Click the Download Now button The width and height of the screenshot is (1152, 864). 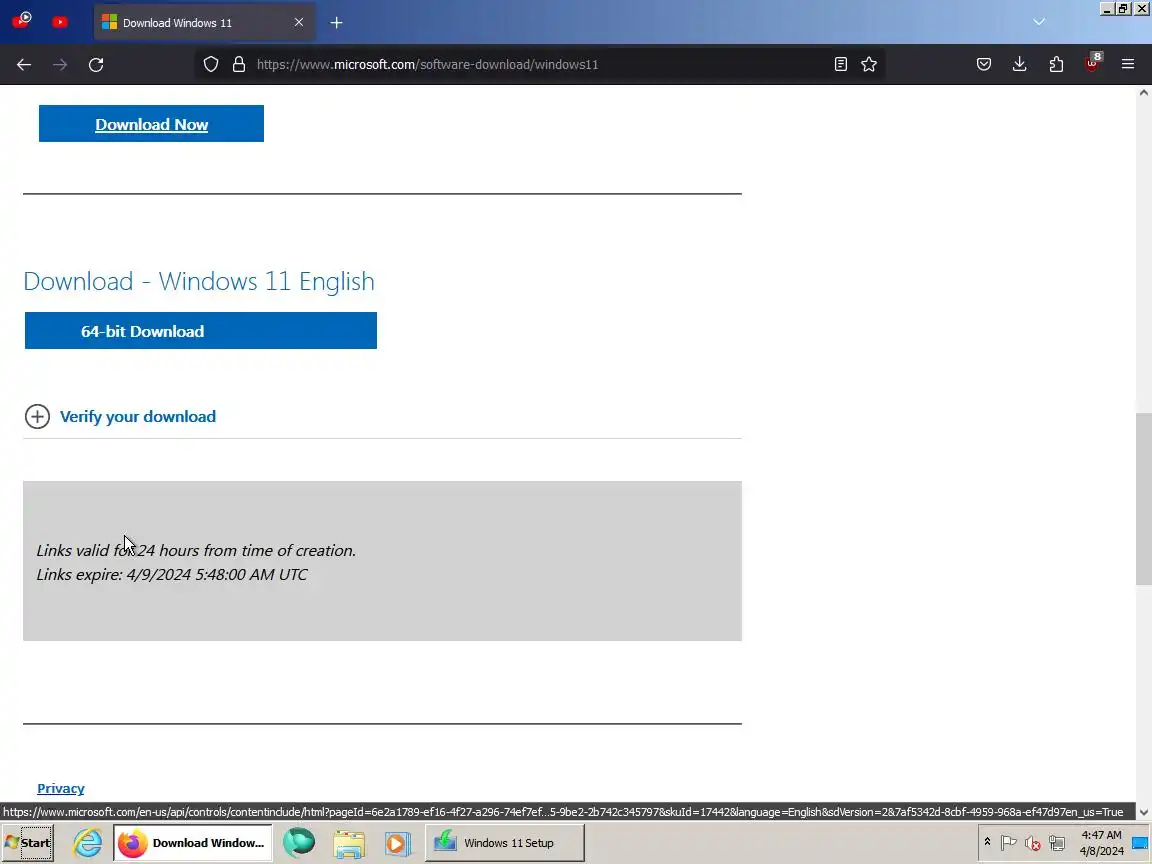(x=151, y=123)
